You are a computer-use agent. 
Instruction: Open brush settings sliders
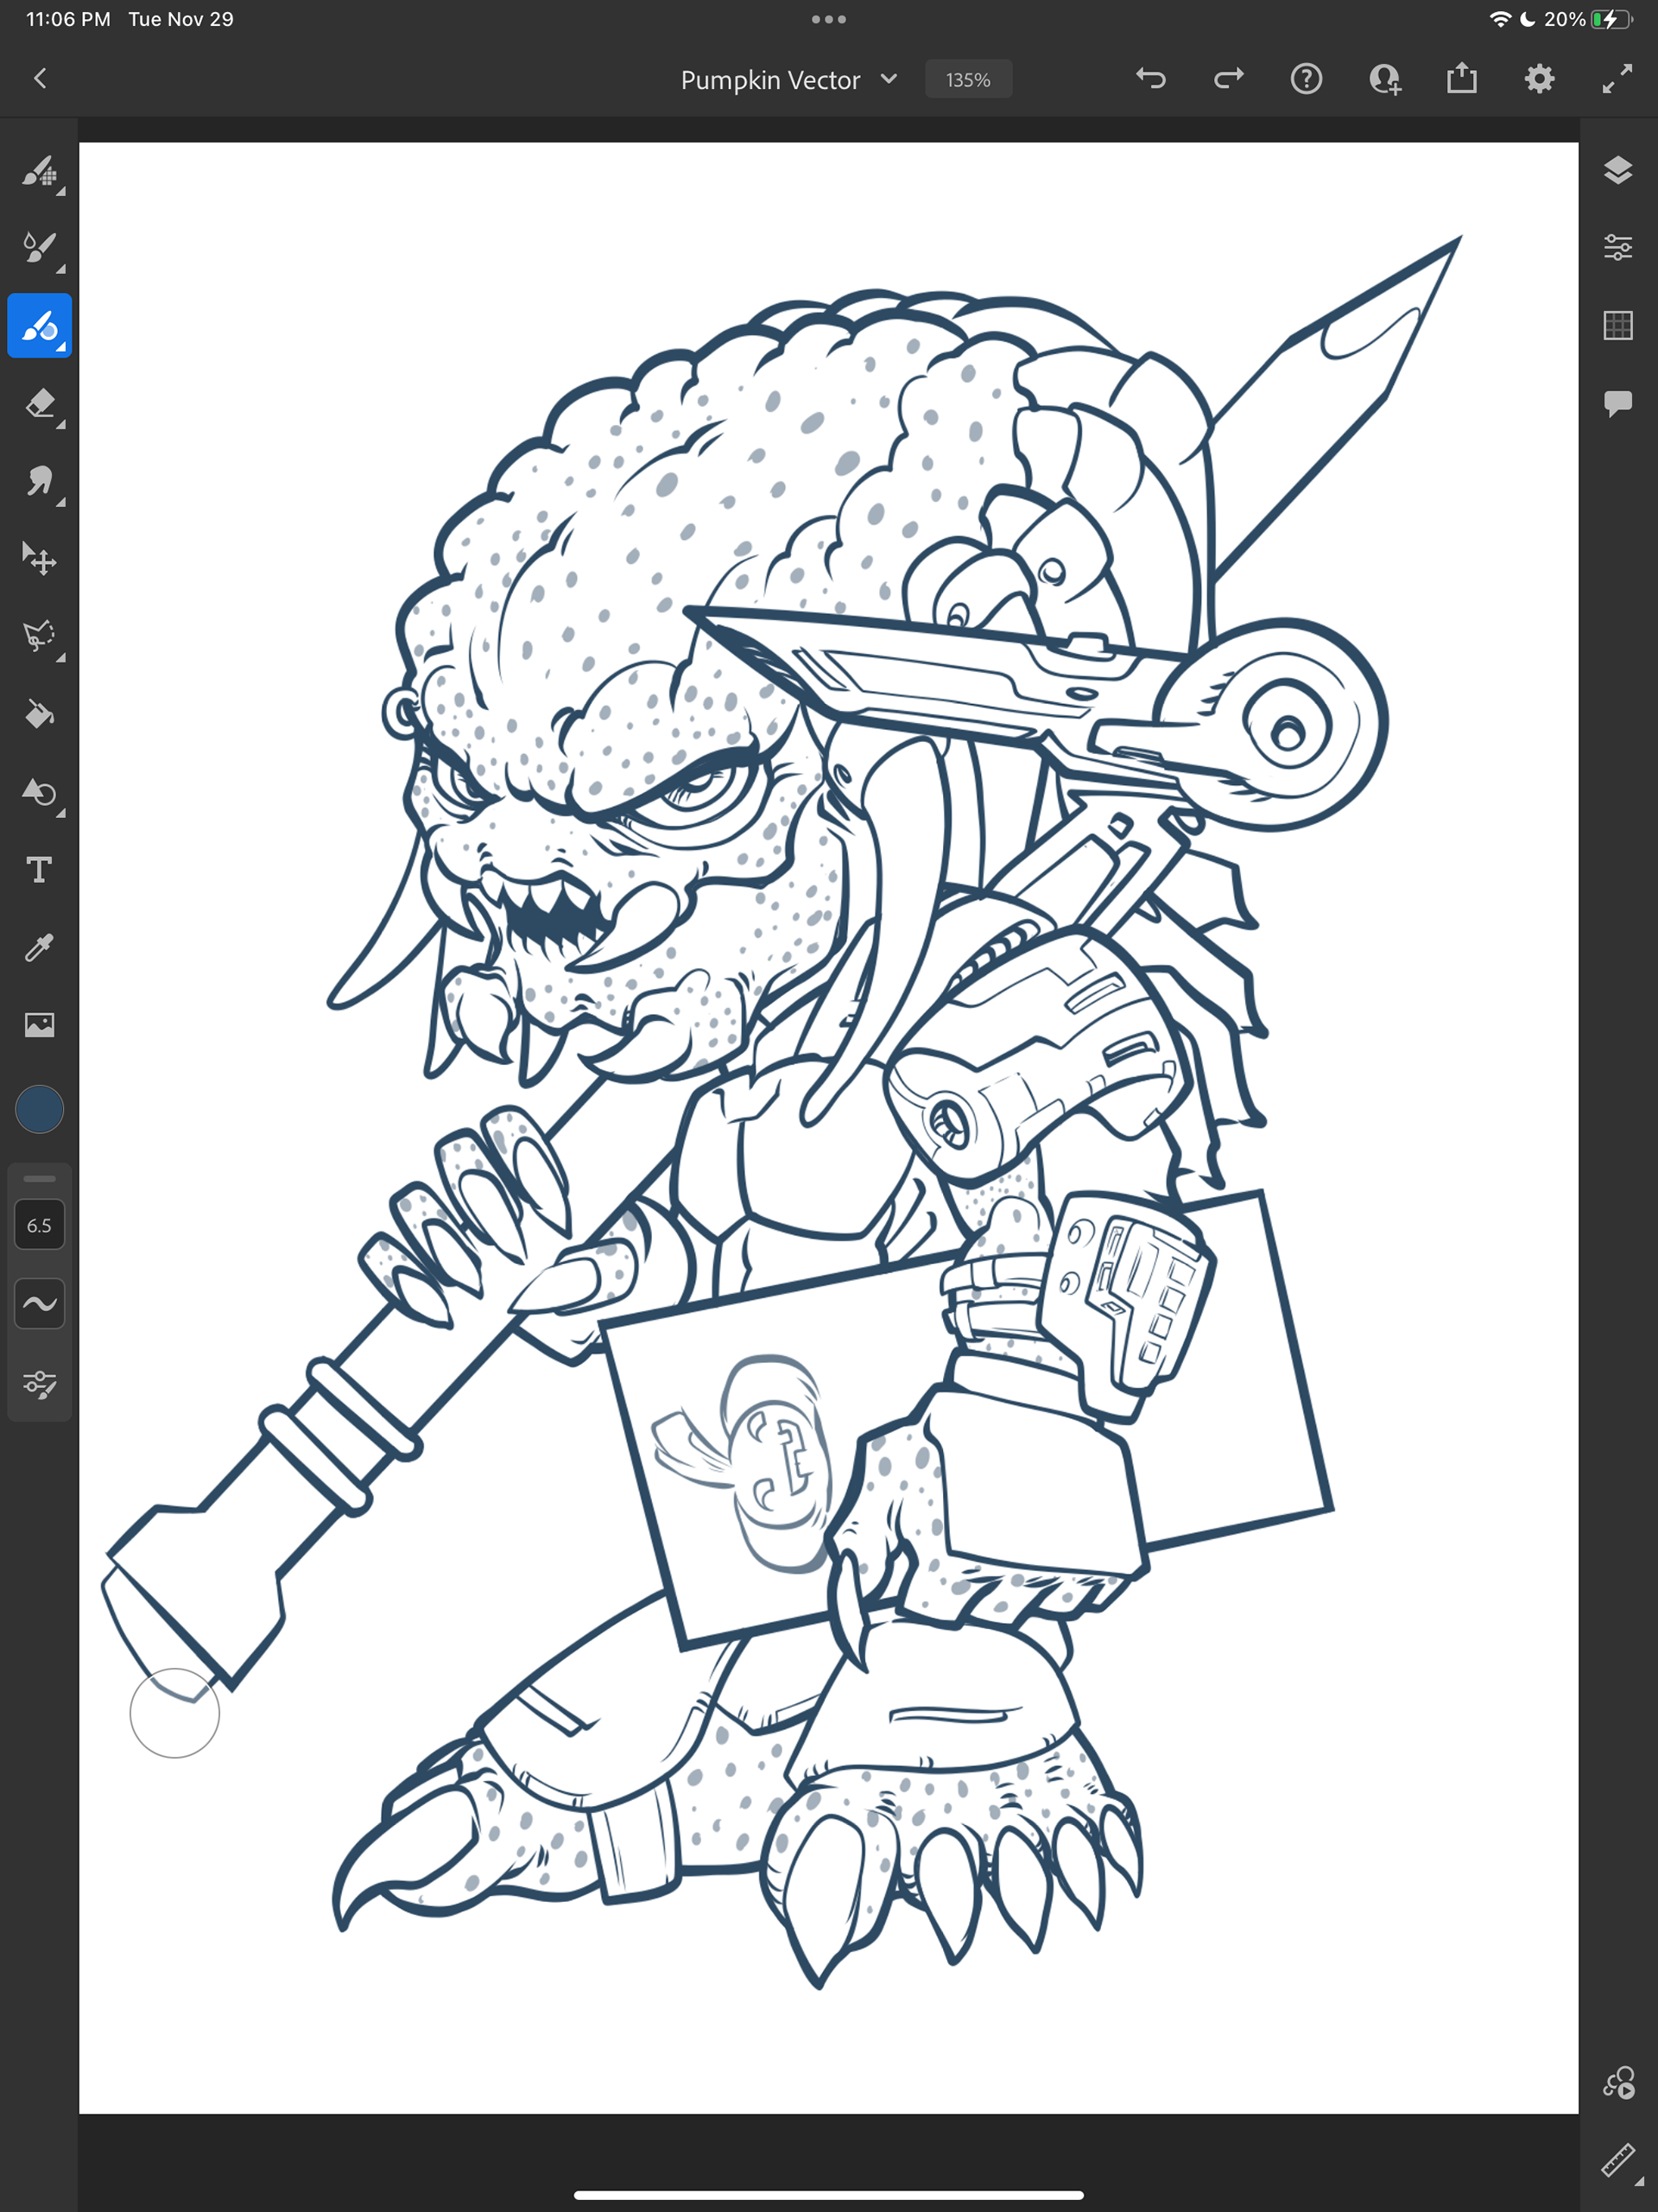[x=40, y=1384]
